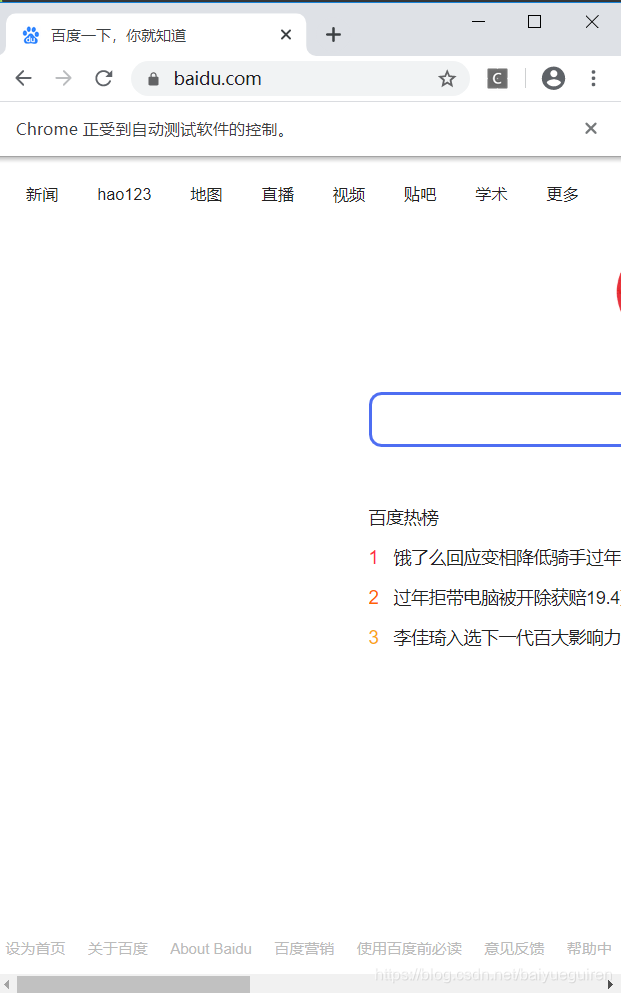Click footer link 百度营销
Image resolution: width=621 pixels, height=993 pixels.
(x=304, y=949)
